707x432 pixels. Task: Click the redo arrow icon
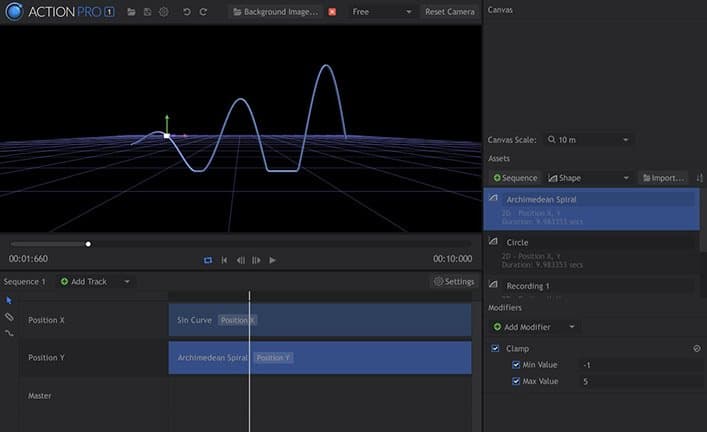pyautogui.click(x=203, y=12)
